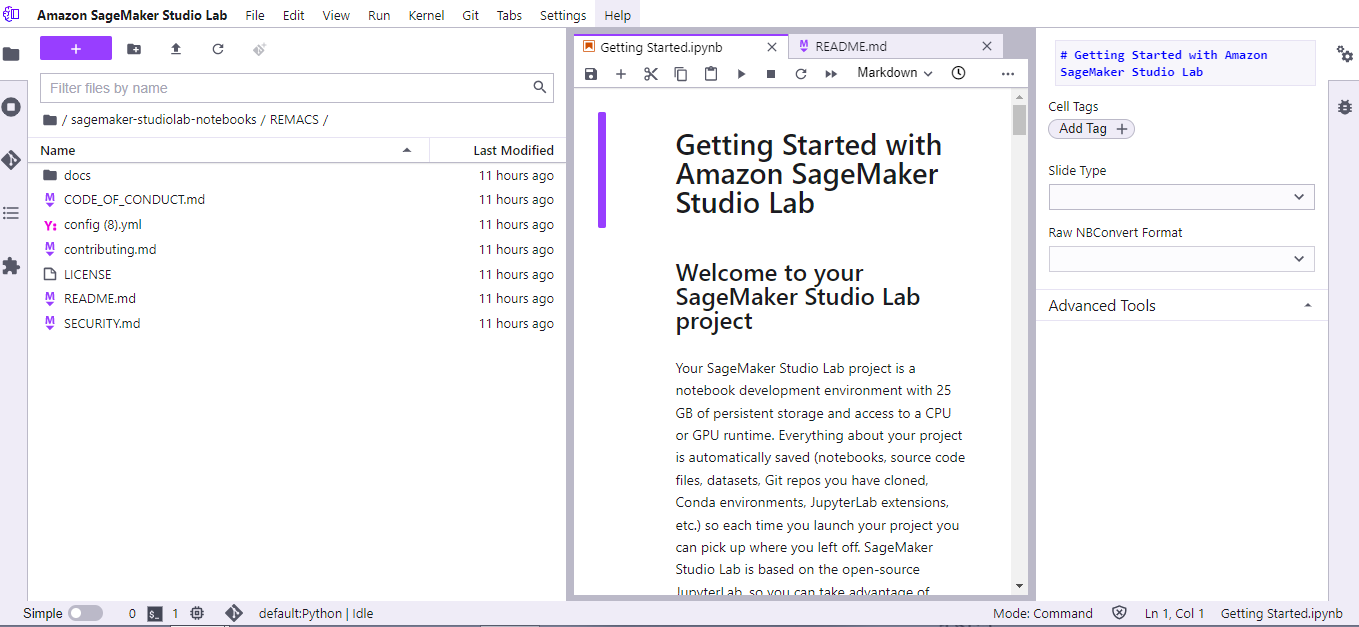Click the Git clone icon in file browser
Image resolution: width=1359 pixels, height=627 pixels.
click(259, 49)
